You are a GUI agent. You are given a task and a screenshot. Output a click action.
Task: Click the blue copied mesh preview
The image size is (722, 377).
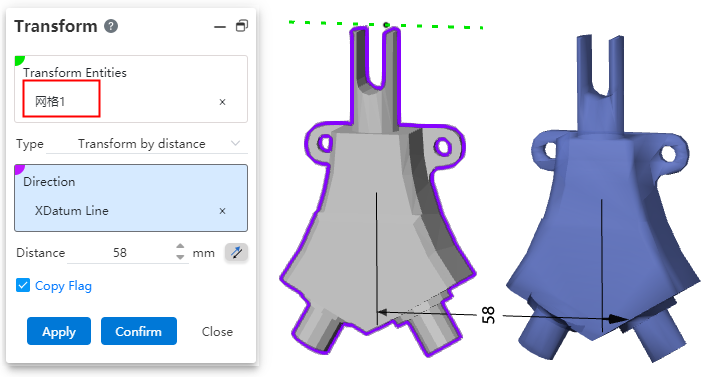coord(603,198)
